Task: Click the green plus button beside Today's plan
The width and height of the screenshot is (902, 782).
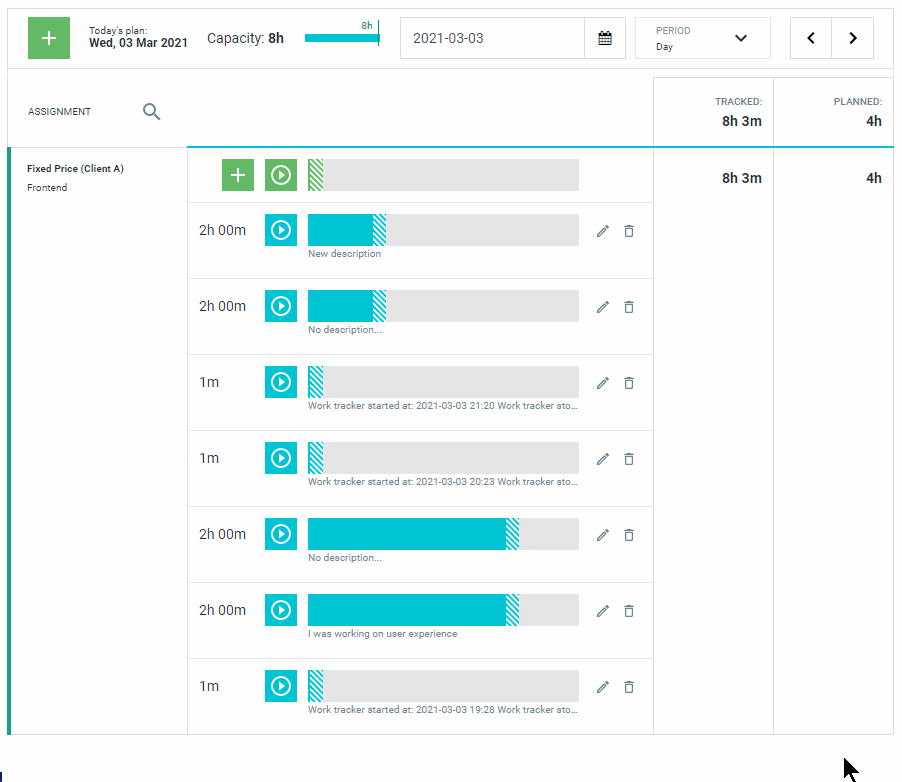Action: click(49, 38)
